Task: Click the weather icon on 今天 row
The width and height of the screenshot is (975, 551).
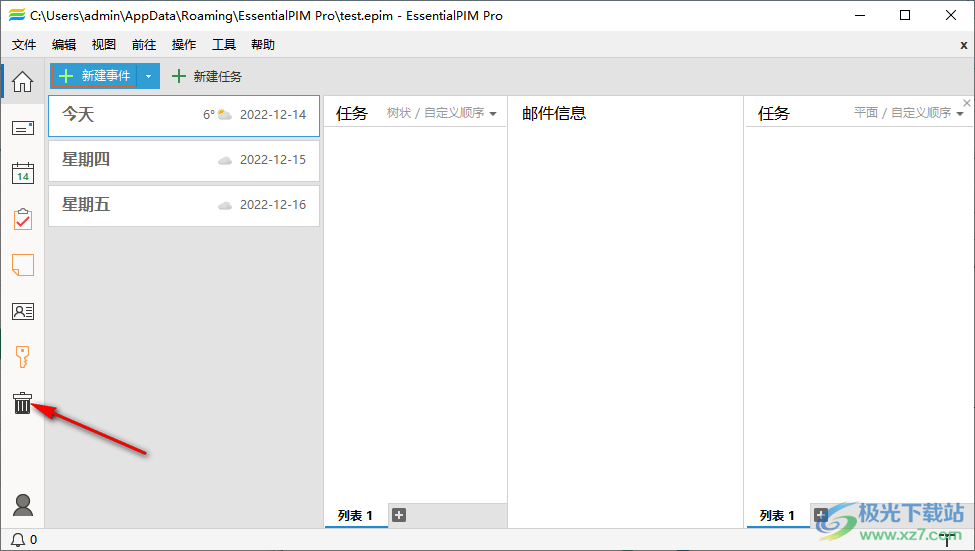Action: click(224, 115)
